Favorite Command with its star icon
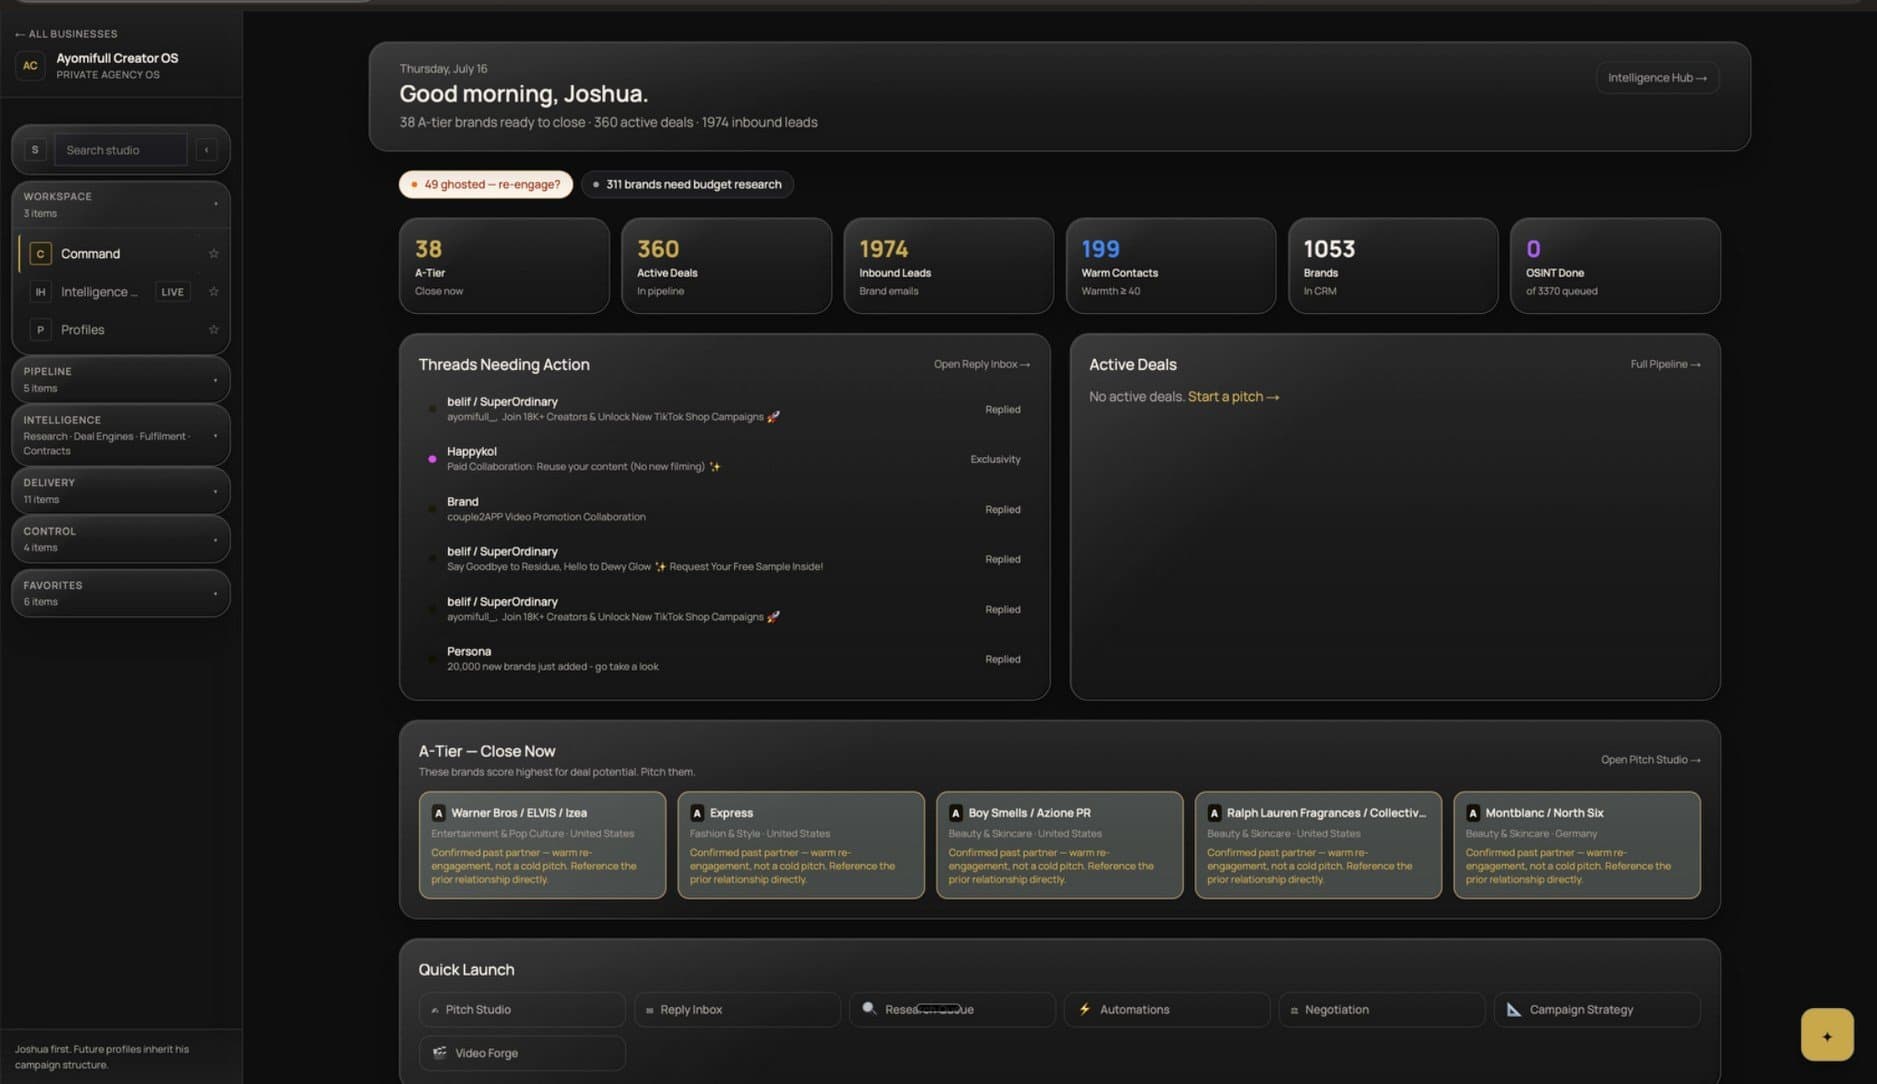The image size is (1877, 1084). (x=213, y=254)
